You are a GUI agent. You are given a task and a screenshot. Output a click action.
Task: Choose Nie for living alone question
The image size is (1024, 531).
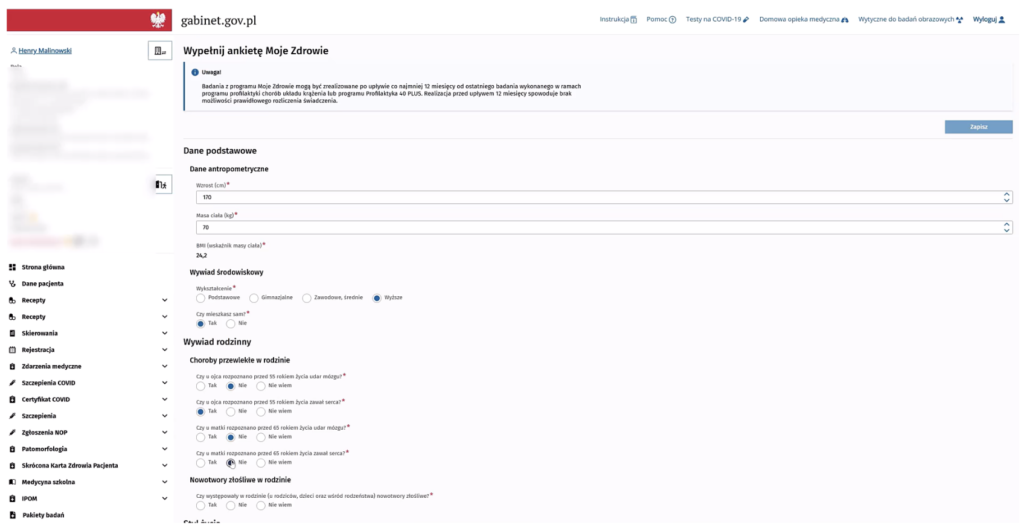coord(231,323)
